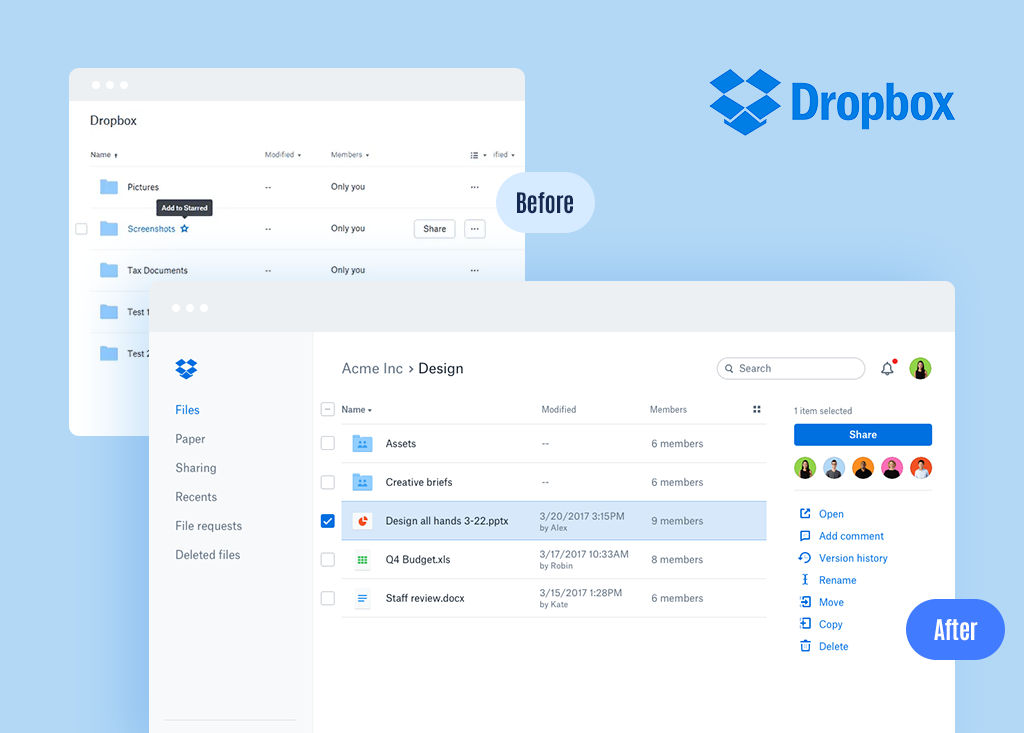Check the Creative briefs row checkbox
This screenshot has width=1024, height=733.
(x=328, y=482)
